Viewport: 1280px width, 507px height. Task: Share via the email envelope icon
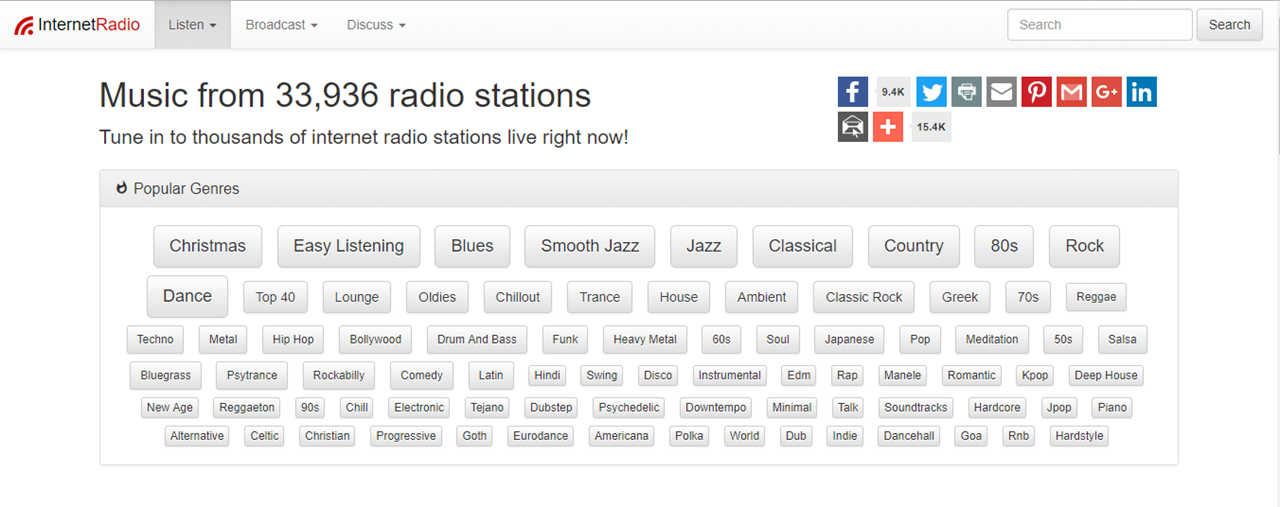[1001, 92]
